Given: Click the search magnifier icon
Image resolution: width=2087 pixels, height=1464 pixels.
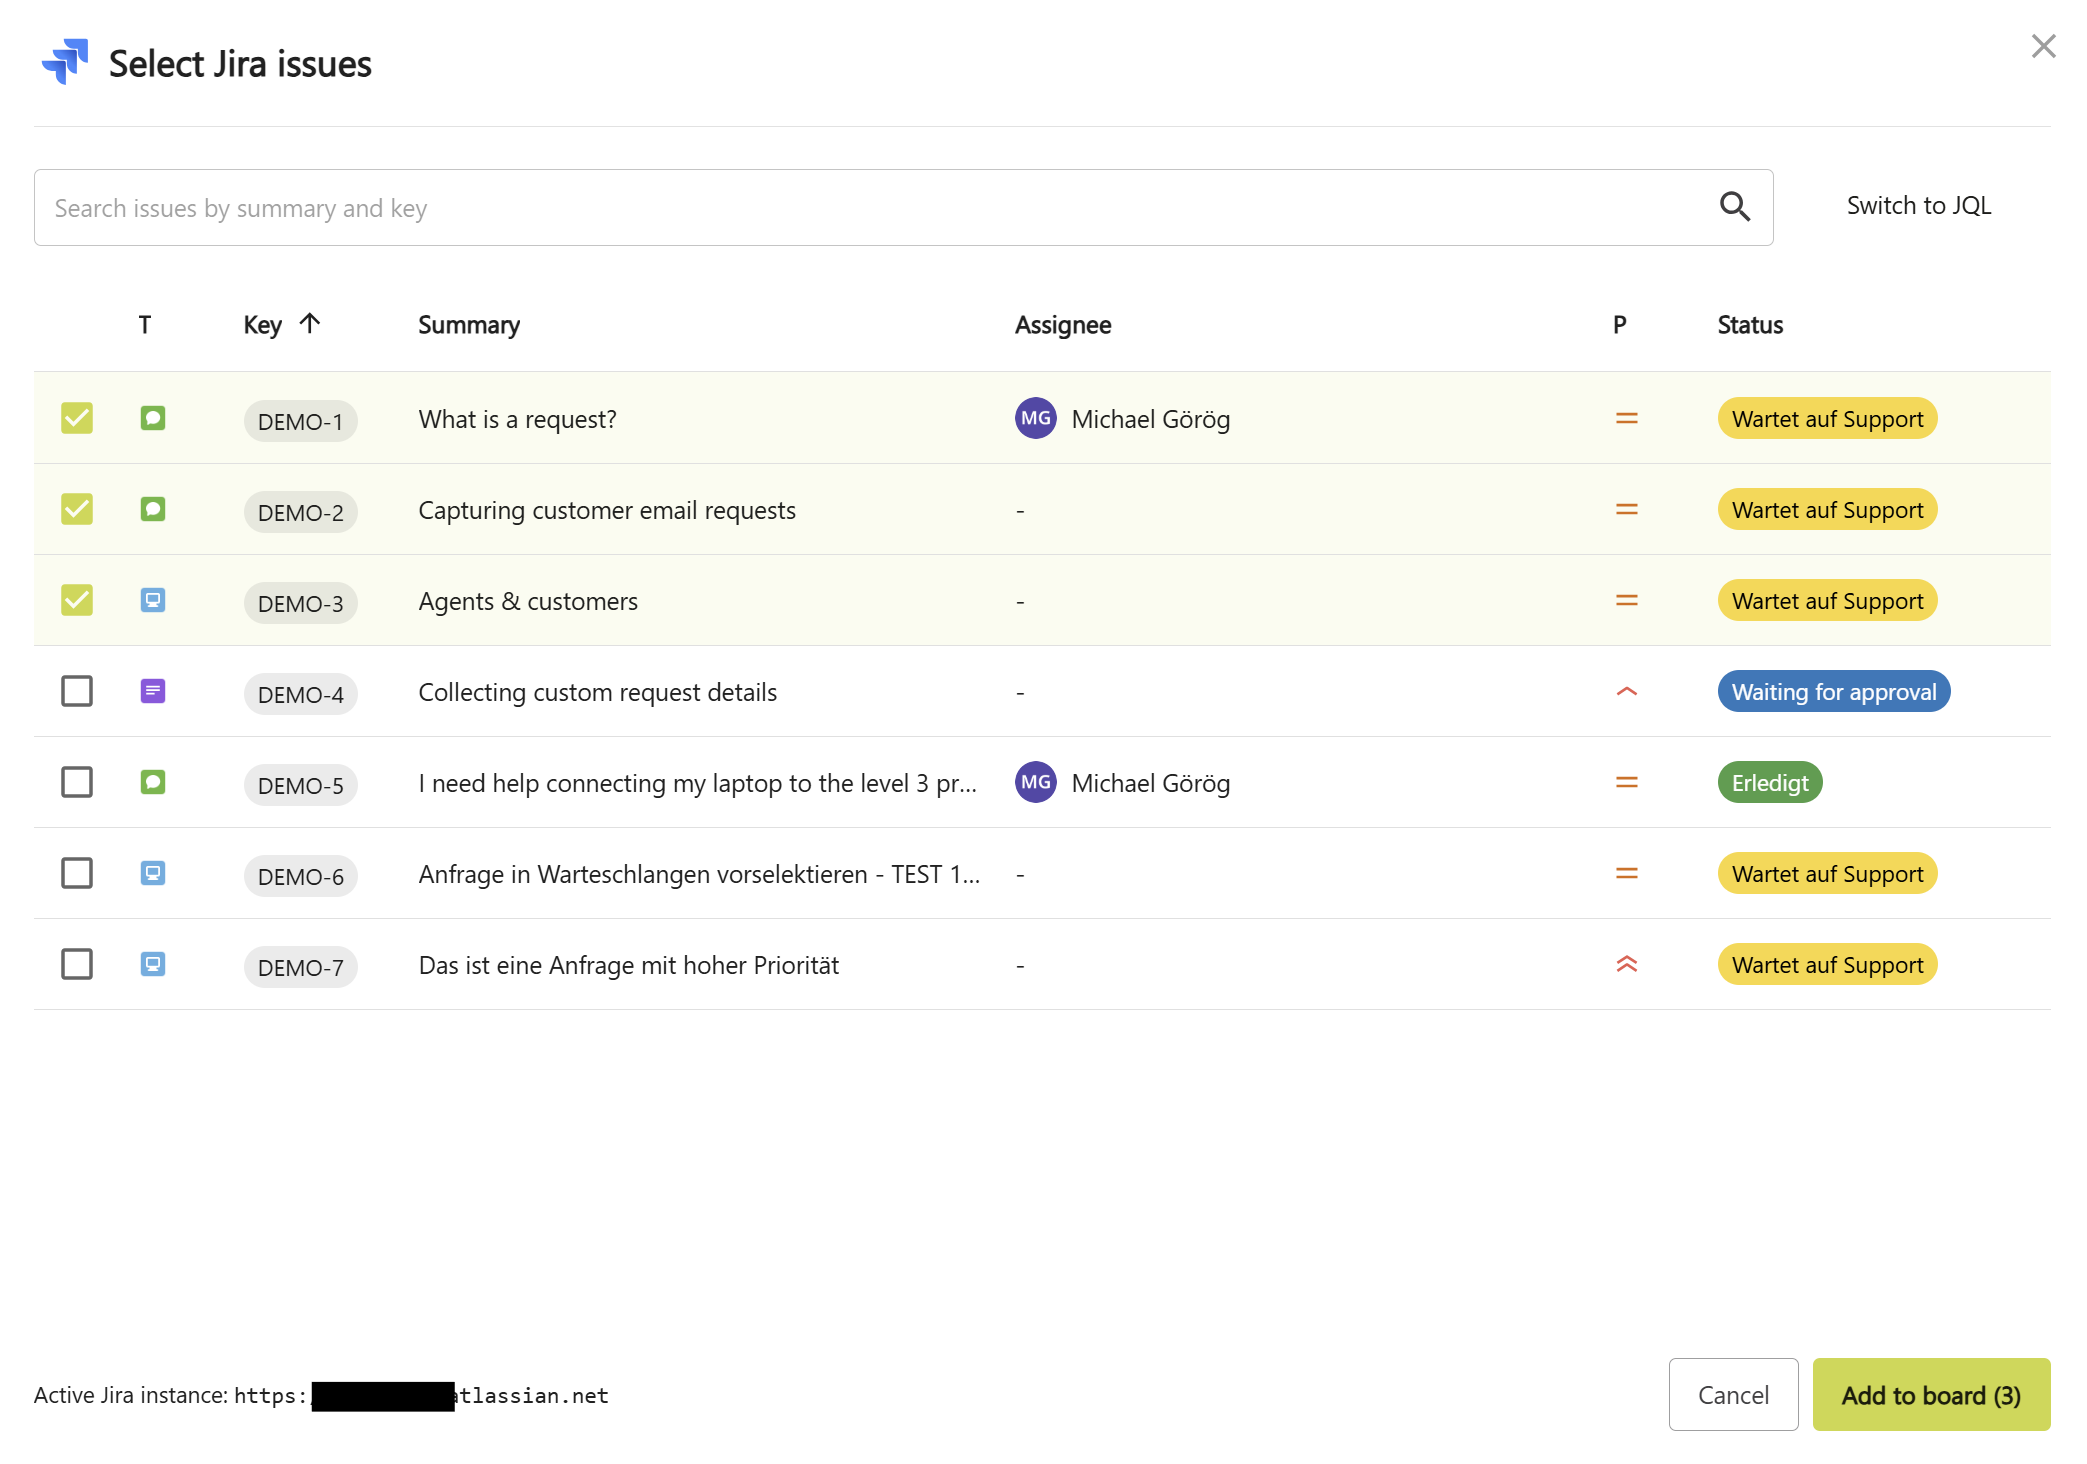Looking at the screenshot, I should pos(1735,206).
